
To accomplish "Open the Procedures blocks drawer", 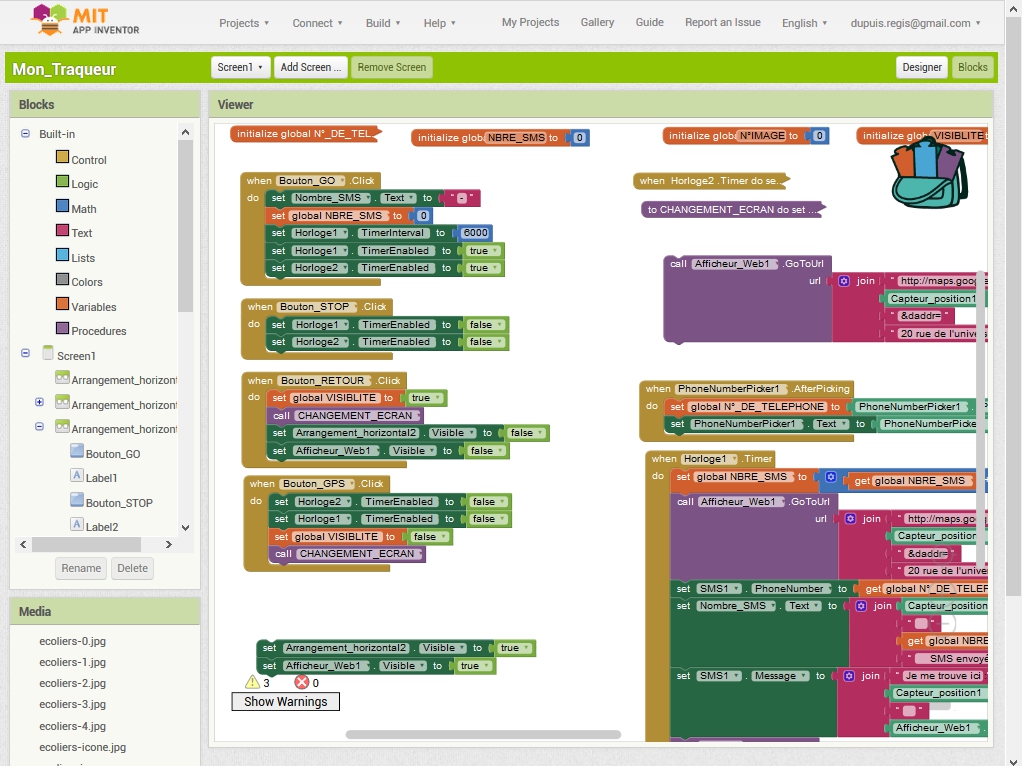I will (98, 331).
